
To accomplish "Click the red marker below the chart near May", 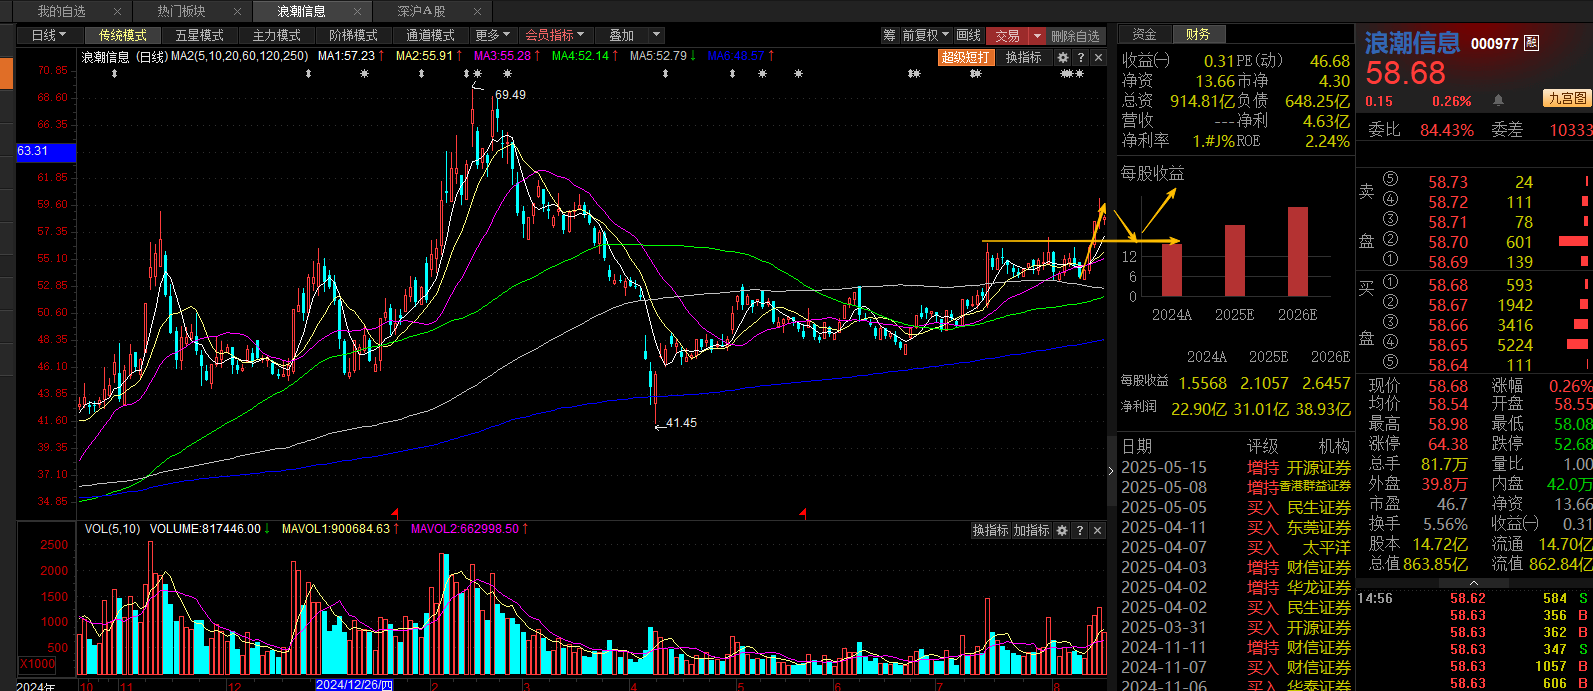I will click(x=803, y=513).
